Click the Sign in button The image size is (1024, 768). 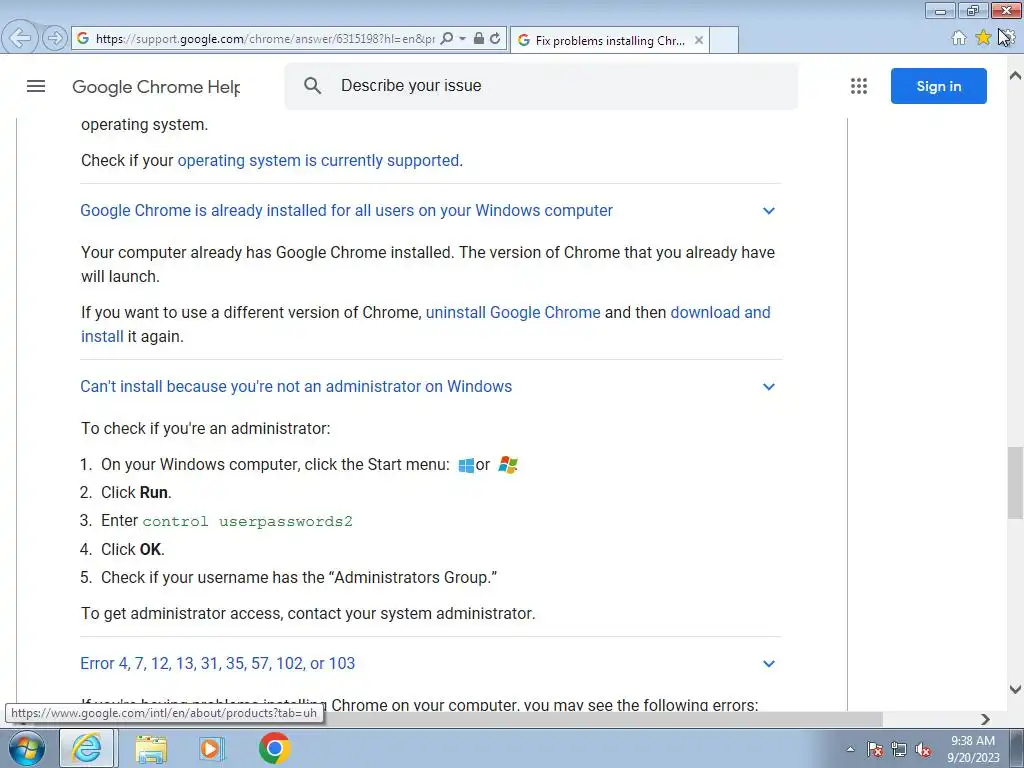pyautogui.click(x=938, y=86)
